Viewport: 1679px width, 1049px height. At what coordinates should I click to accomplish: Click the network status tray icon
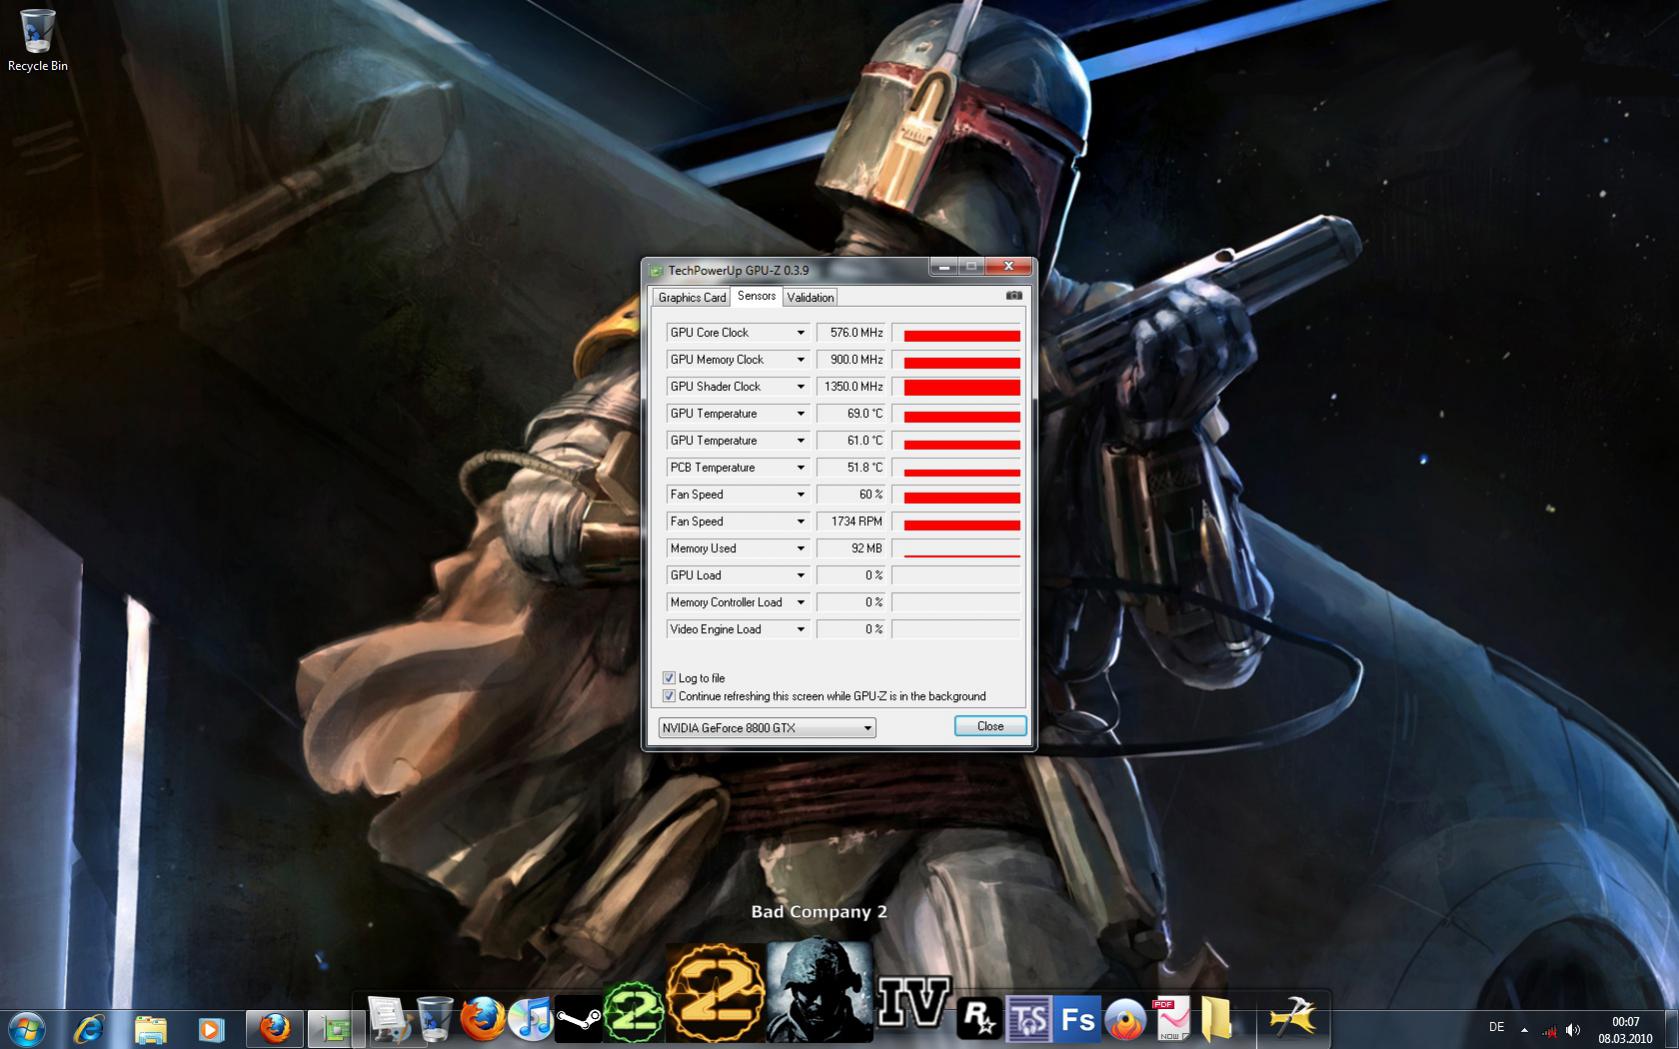1549,1030
